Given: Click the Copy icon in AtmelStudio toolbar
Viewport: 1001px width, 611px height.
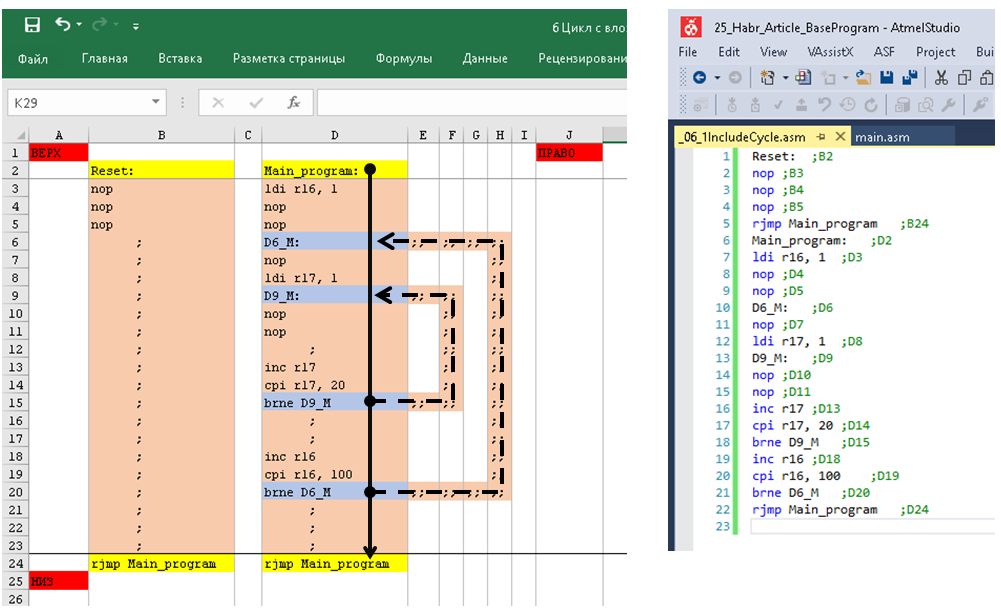Looking at the screenshot, I should coord(964,77).
